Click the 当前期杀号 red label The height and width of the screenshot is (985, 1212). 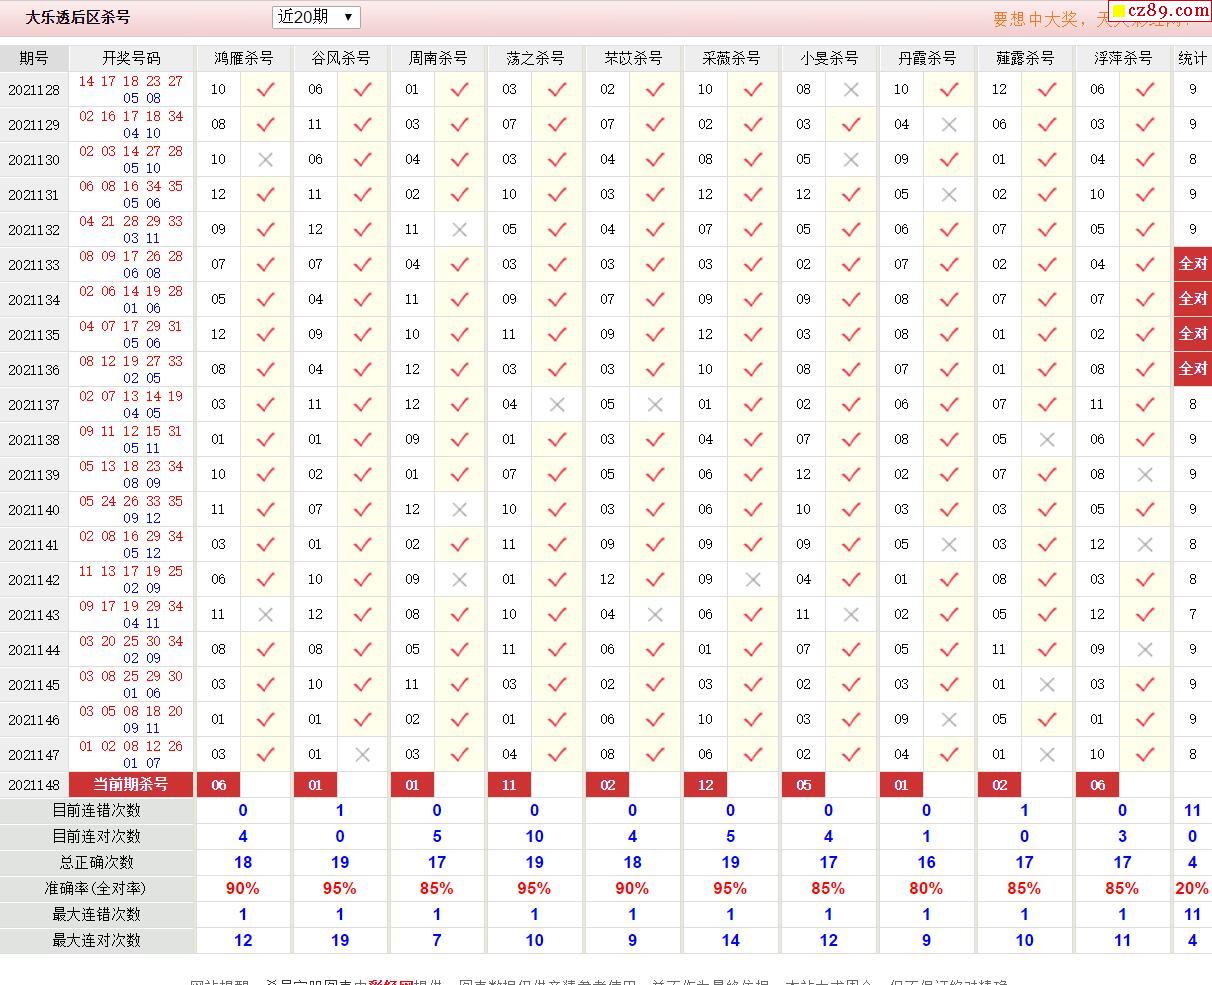point(131,784)
